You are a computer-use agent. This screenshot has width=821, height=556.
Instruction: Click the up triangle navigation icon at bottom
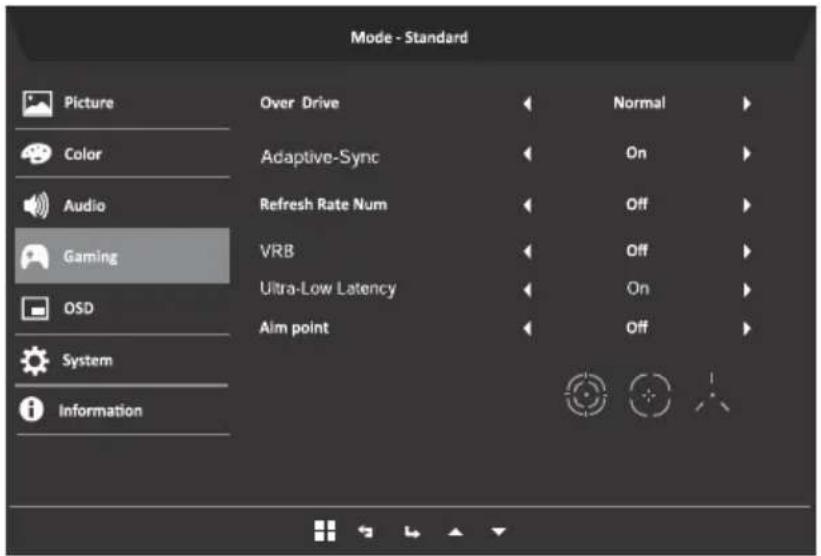click(x=456, y=532)
